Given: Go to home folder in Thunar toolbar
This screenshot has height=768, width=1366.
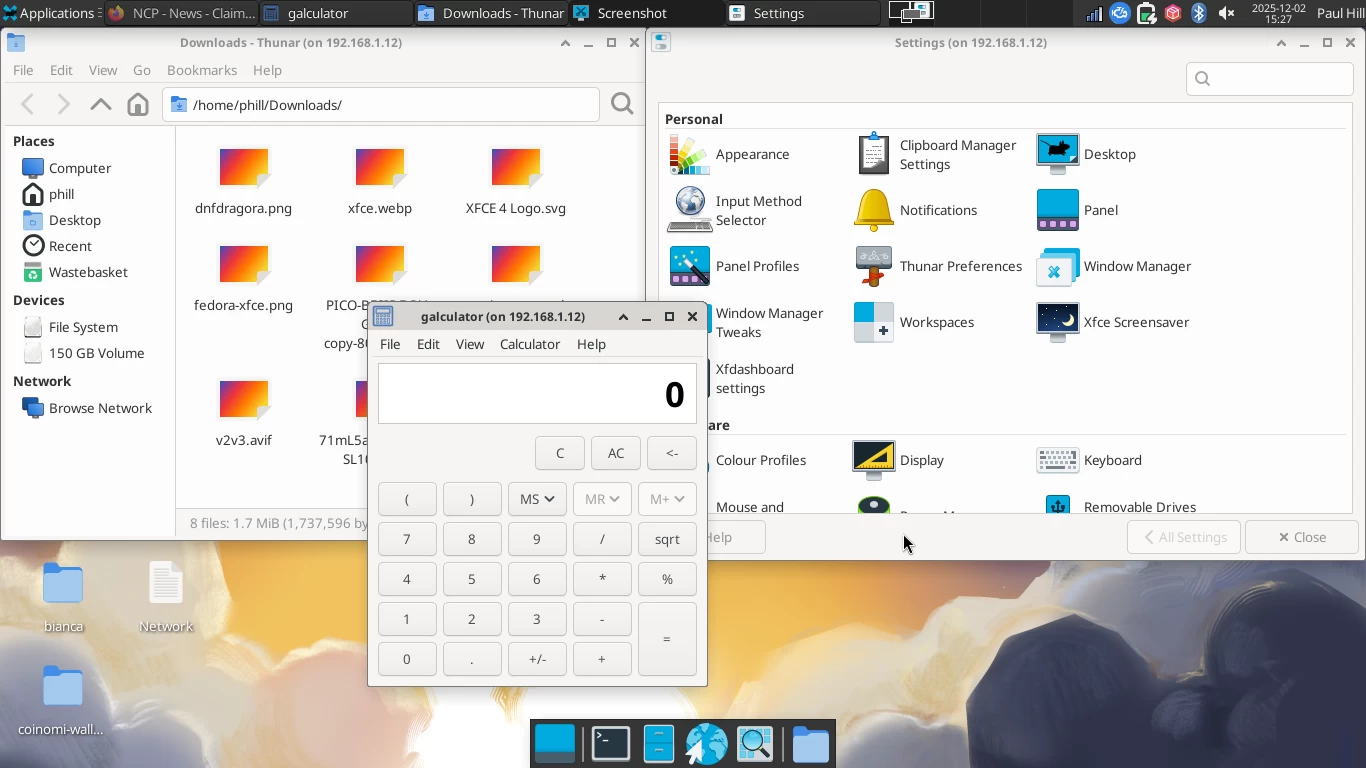Looking at the screenshot, I should pyautogui.click(x=138, y=105).
